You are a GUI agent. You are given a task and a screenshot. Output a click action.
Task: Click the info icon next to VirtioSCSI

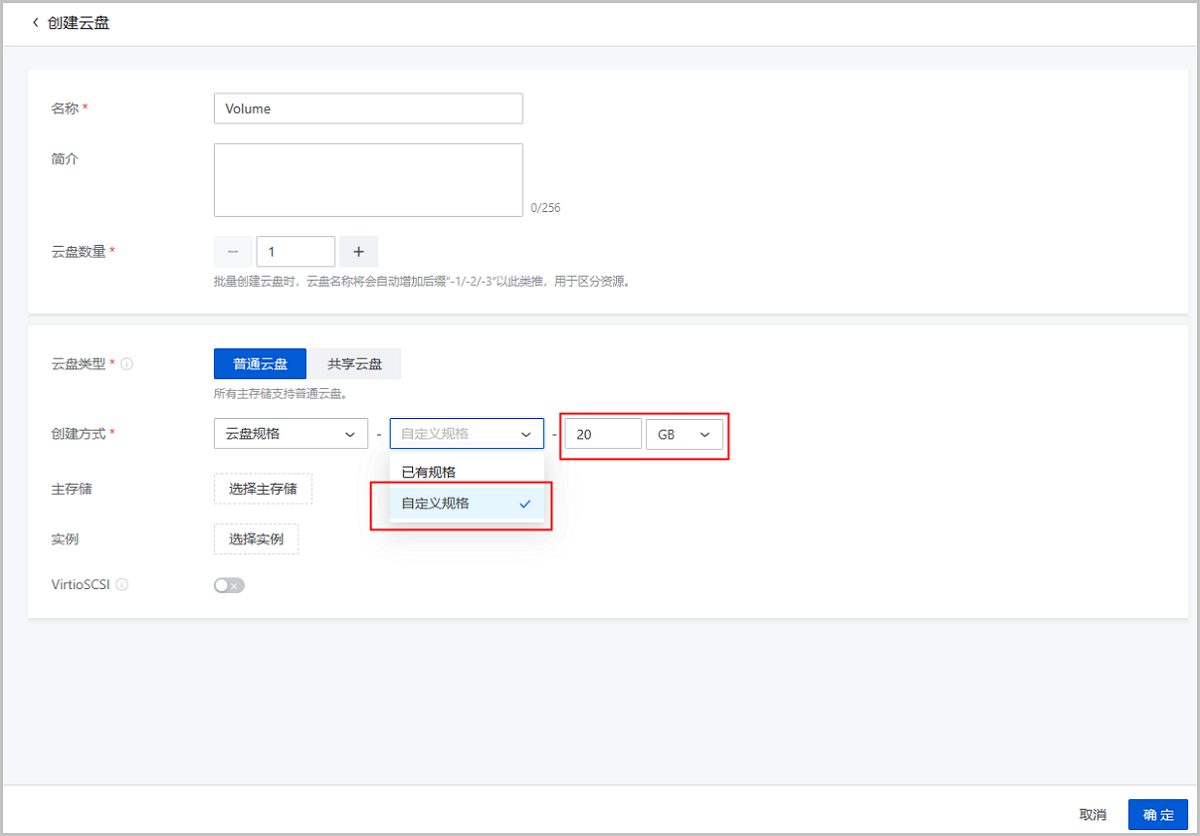[x=122, y=584]
